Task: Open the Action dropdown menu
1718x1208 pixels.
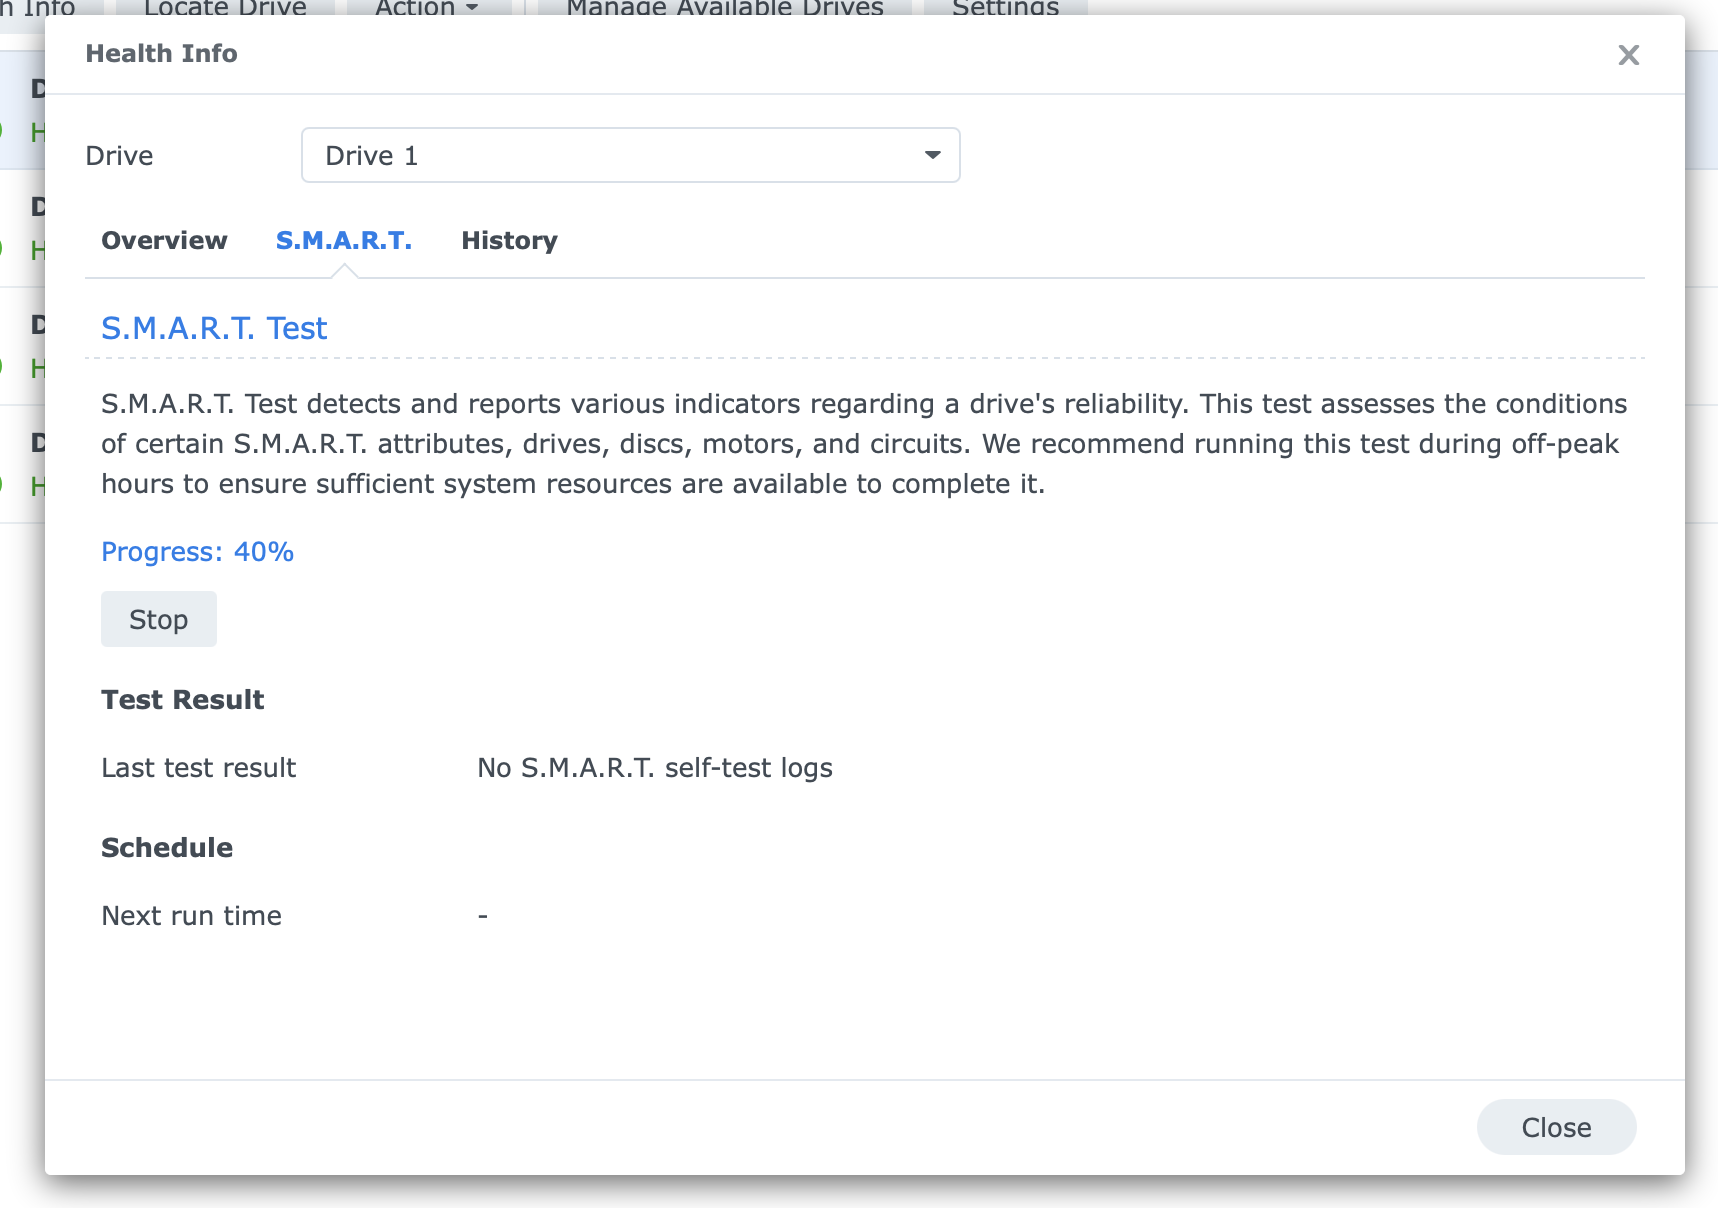Action: tap(426, 8)
